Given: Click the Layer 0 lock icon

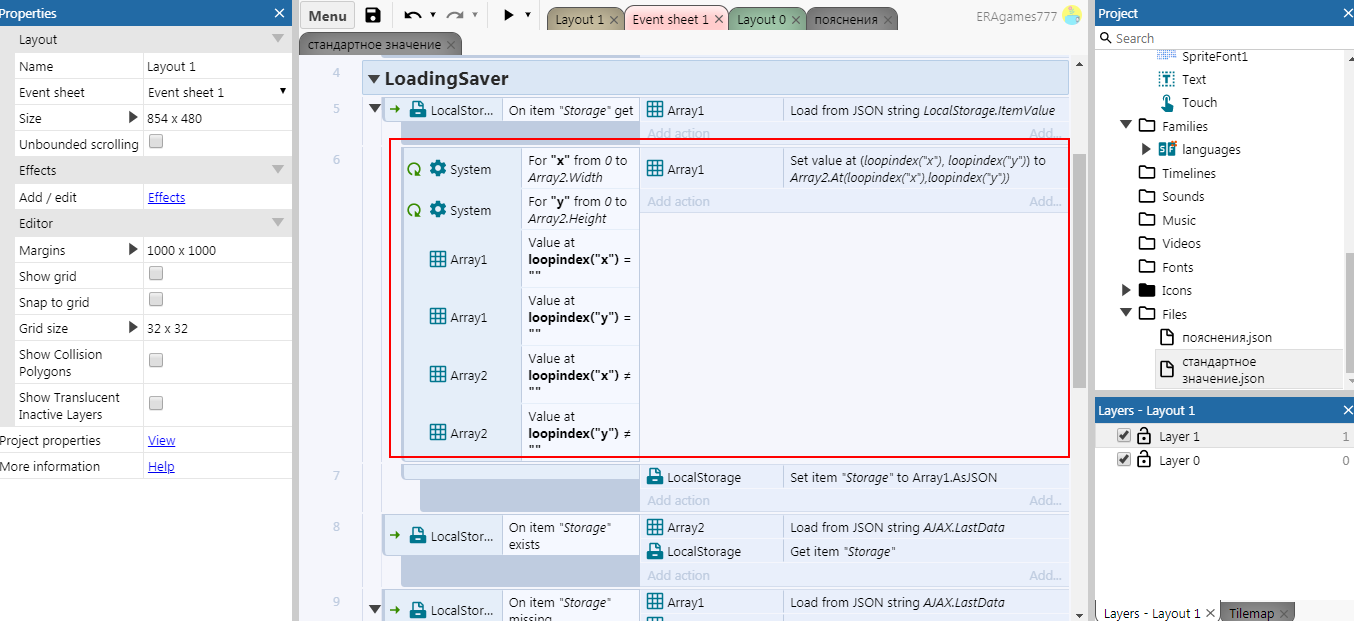Looking at the screenshot, I should pyautogui.click(x=1143, y=460).
